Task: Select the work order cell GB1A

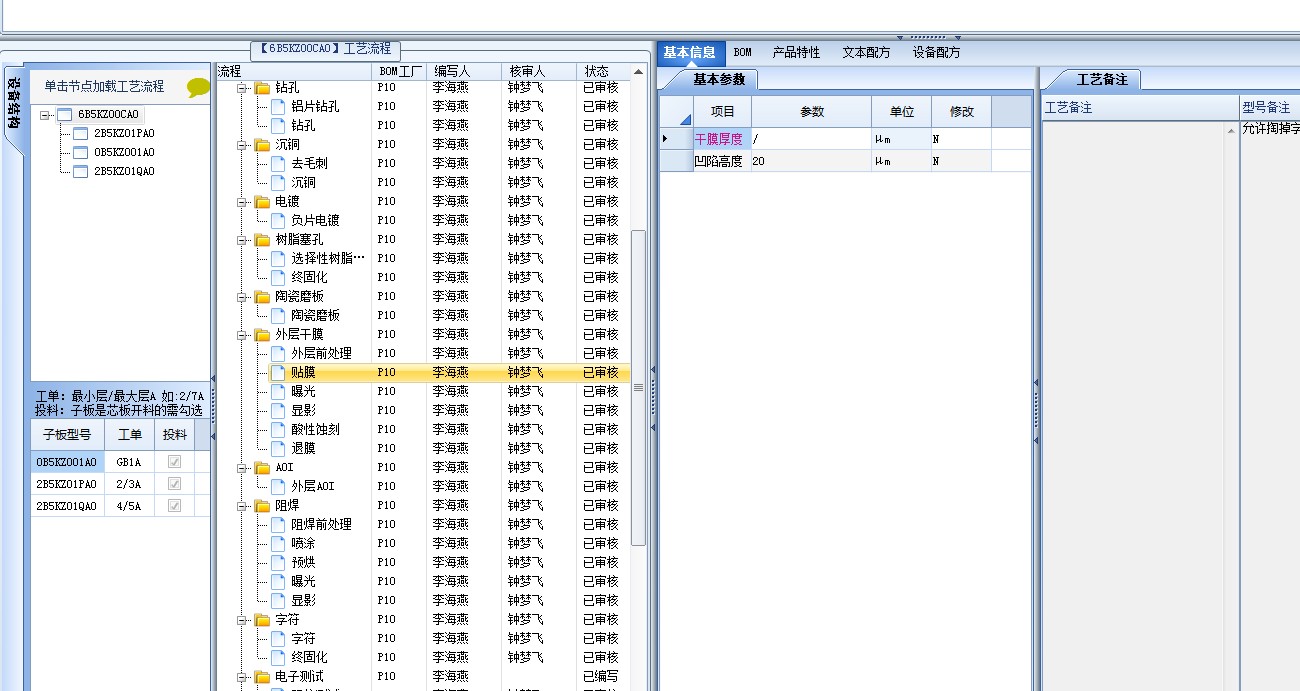Action: pyautogui.click(x=131, y=462)
